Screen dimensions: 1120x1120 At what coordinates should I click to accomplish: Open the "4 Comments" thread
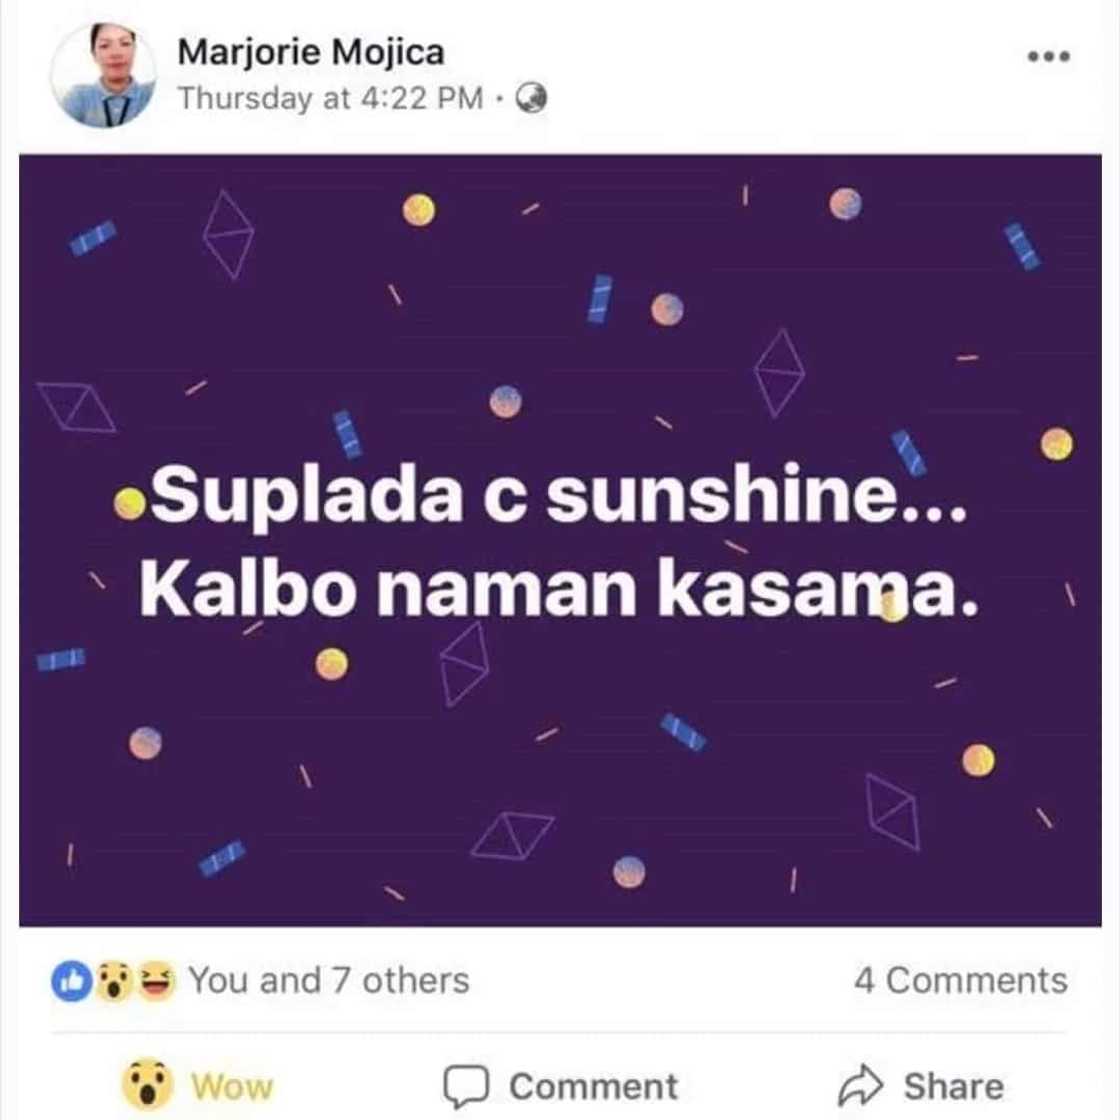[960, 981]
